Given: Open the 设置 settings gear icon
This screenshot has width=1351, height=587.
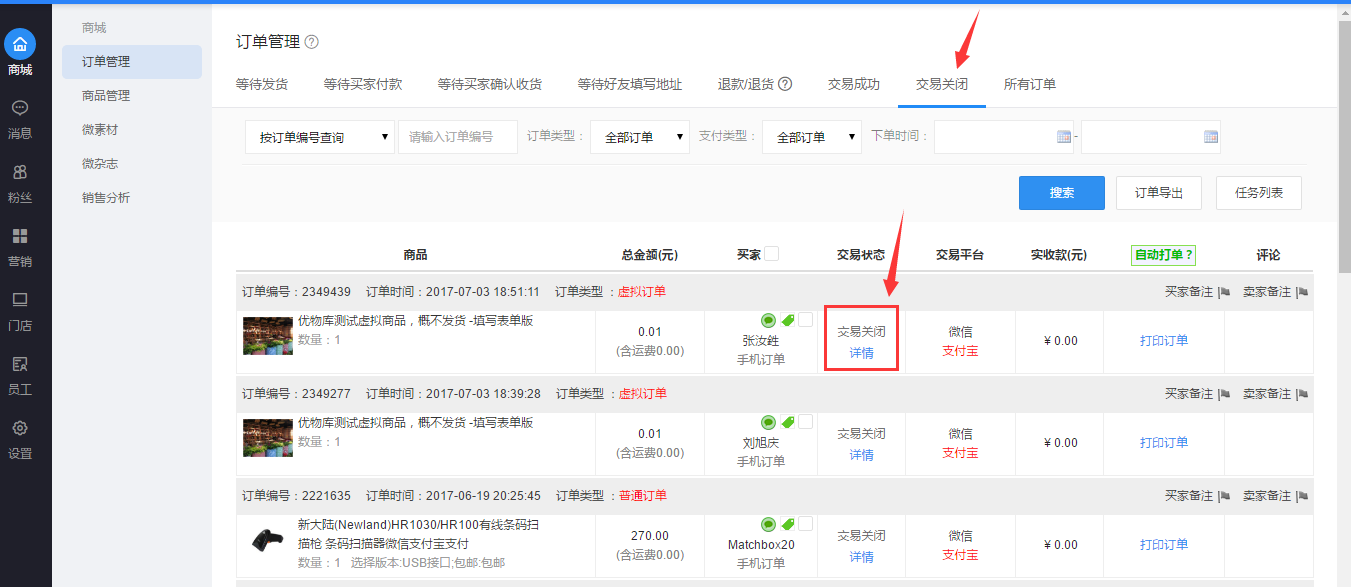Looking at the screenshot, I should [x=20, y=428].
